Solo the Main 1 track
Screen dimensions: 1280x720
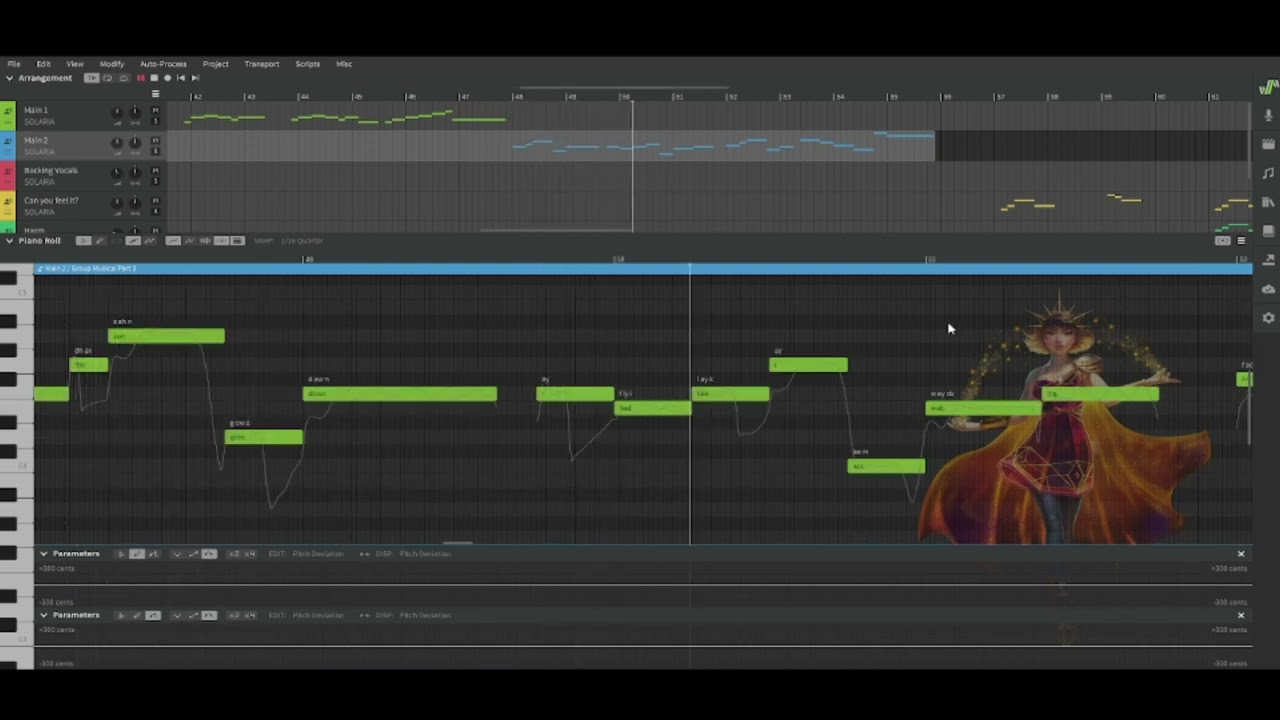point(155,121)
